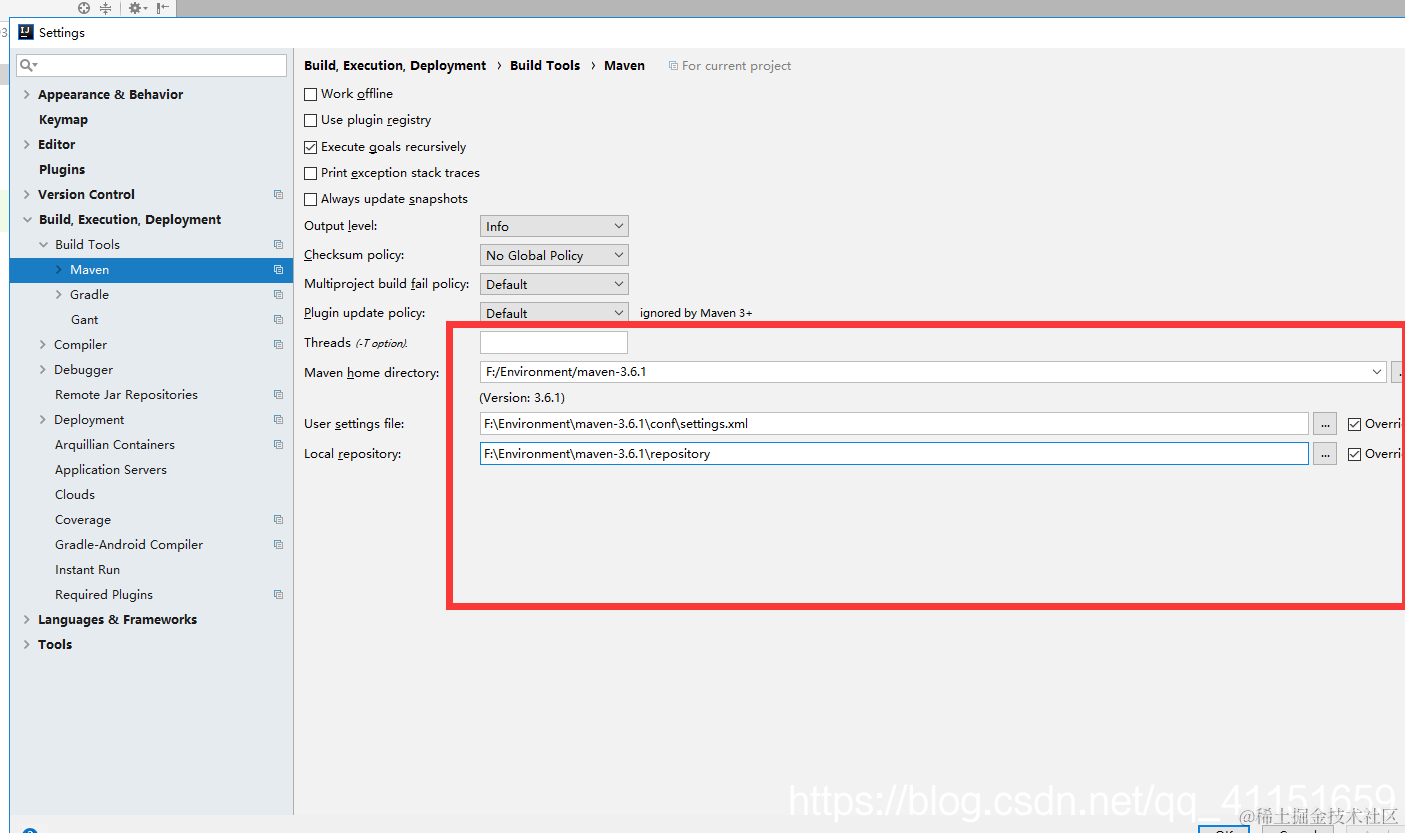1405x833 pixels.
Task: Open Application Servers settings page
Action: 111,470
